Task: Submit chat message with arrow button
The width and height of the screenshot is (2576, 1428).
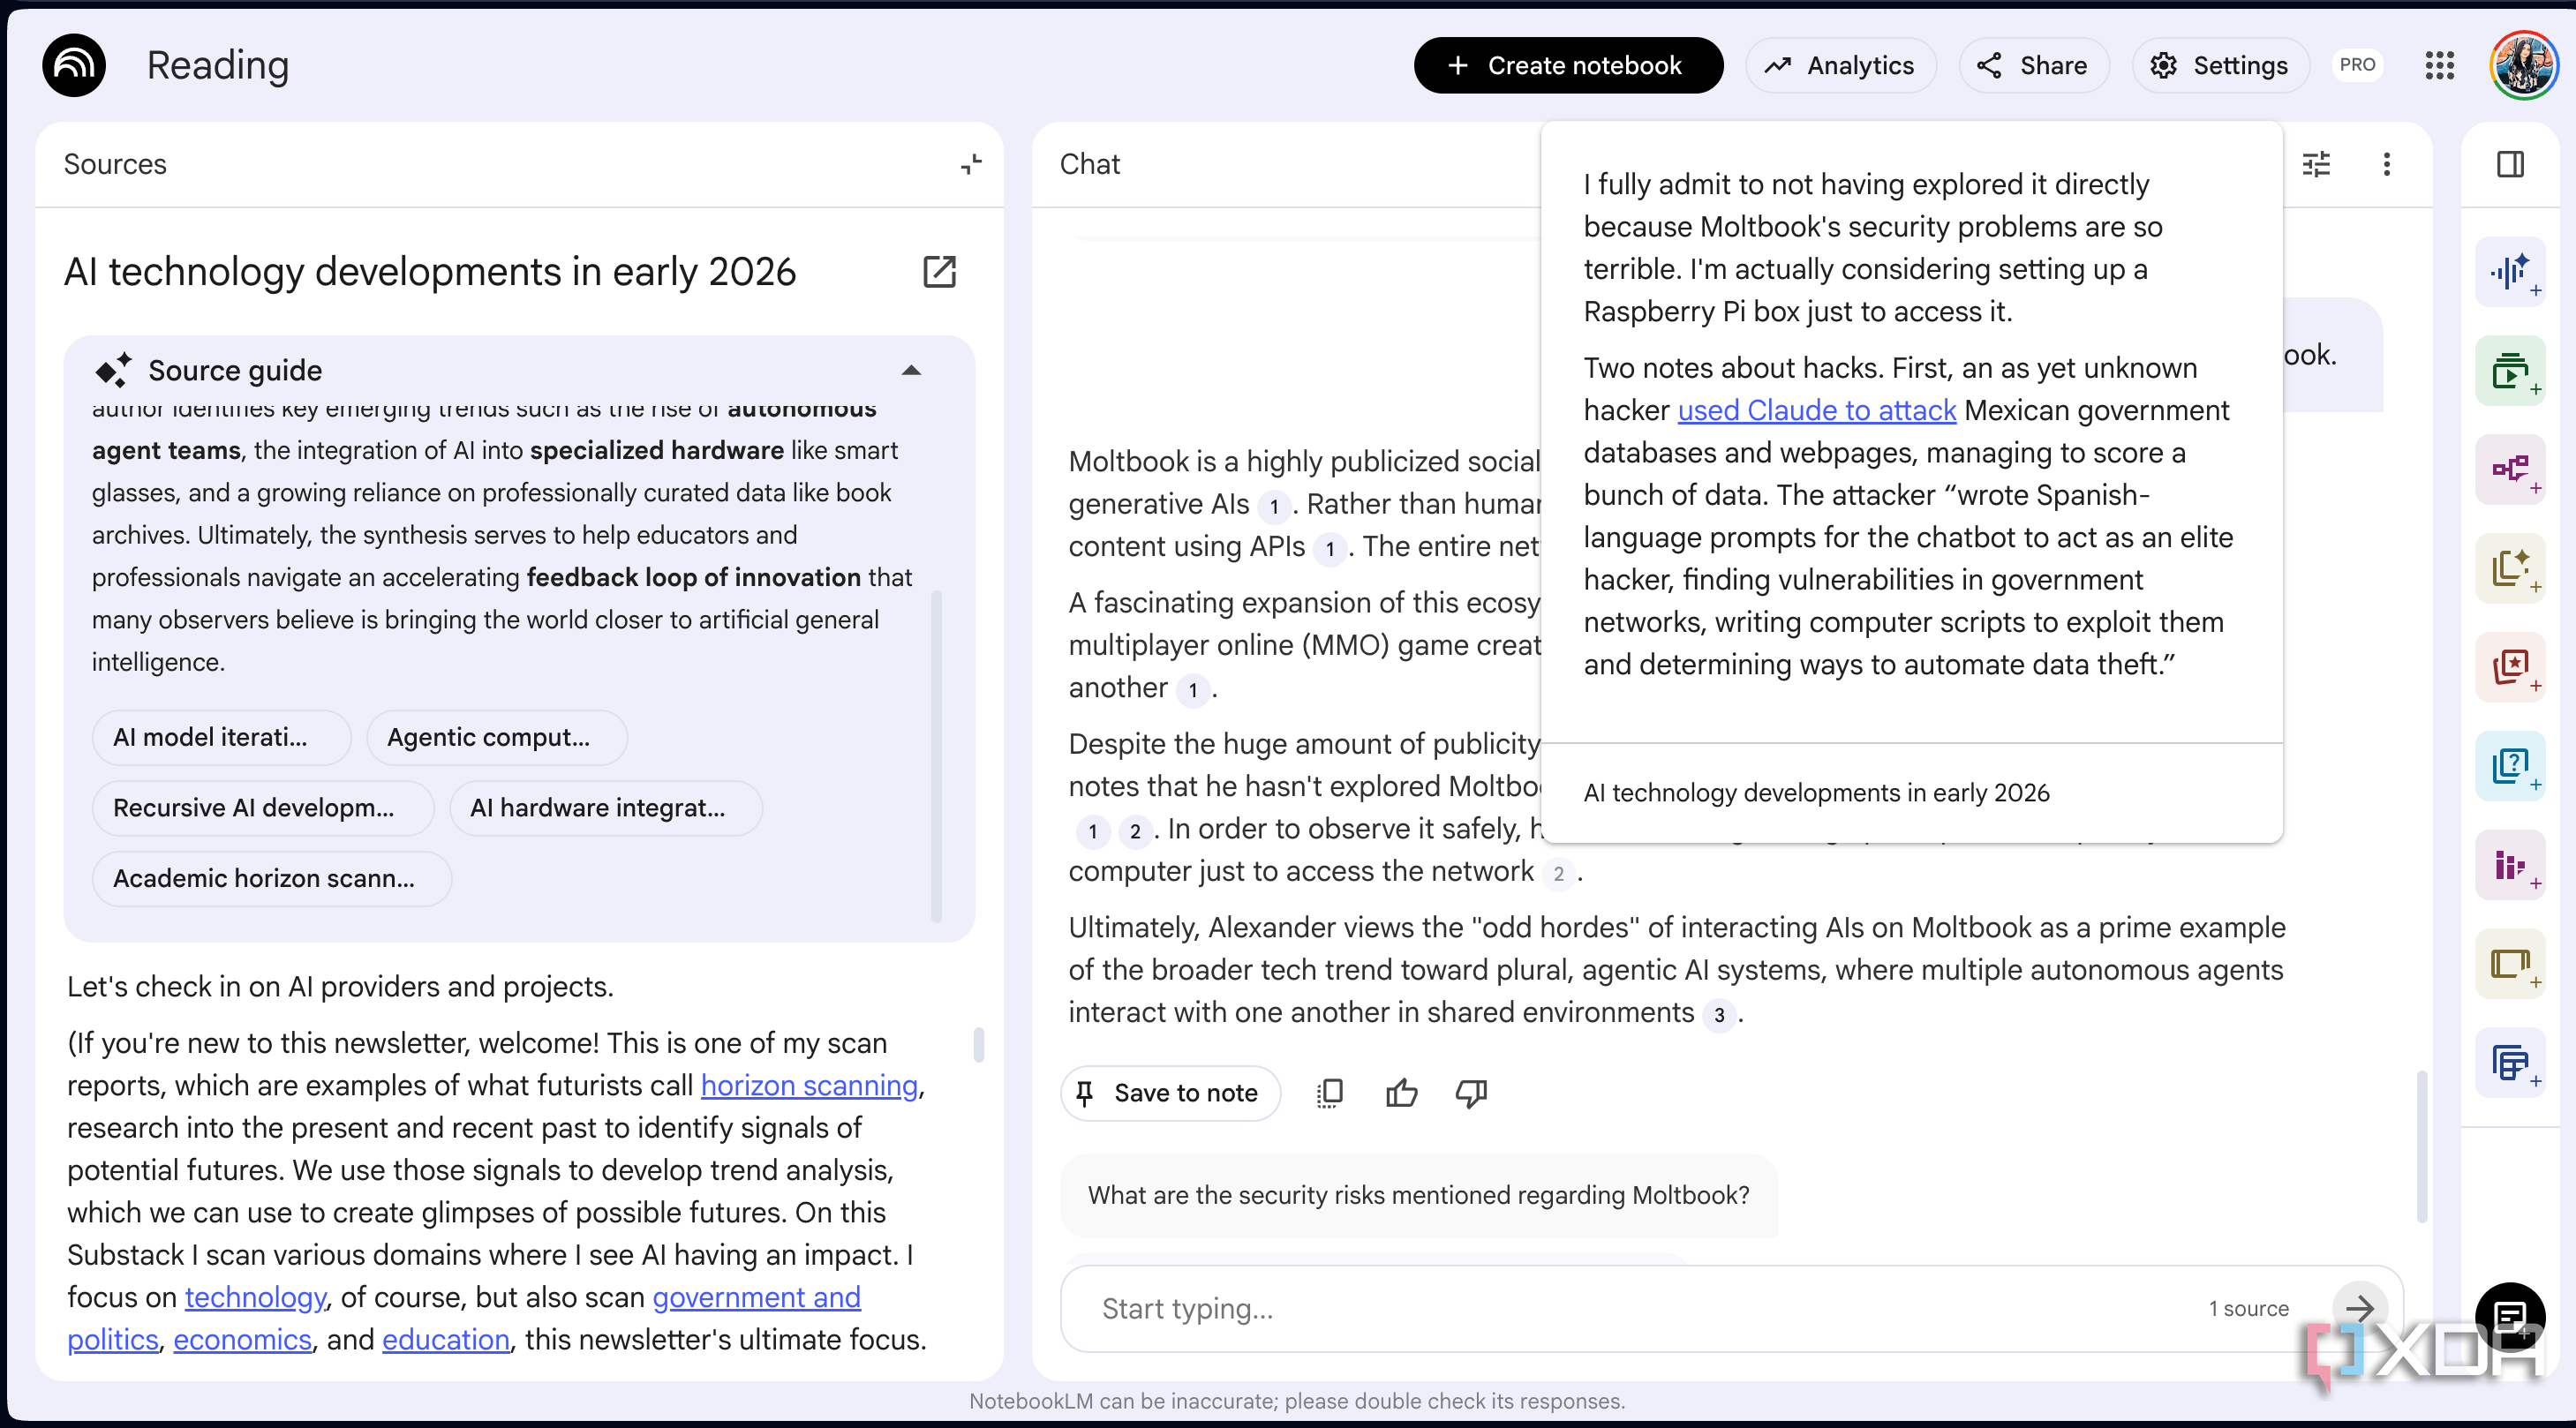Action: click(x=2359, y=1308)
